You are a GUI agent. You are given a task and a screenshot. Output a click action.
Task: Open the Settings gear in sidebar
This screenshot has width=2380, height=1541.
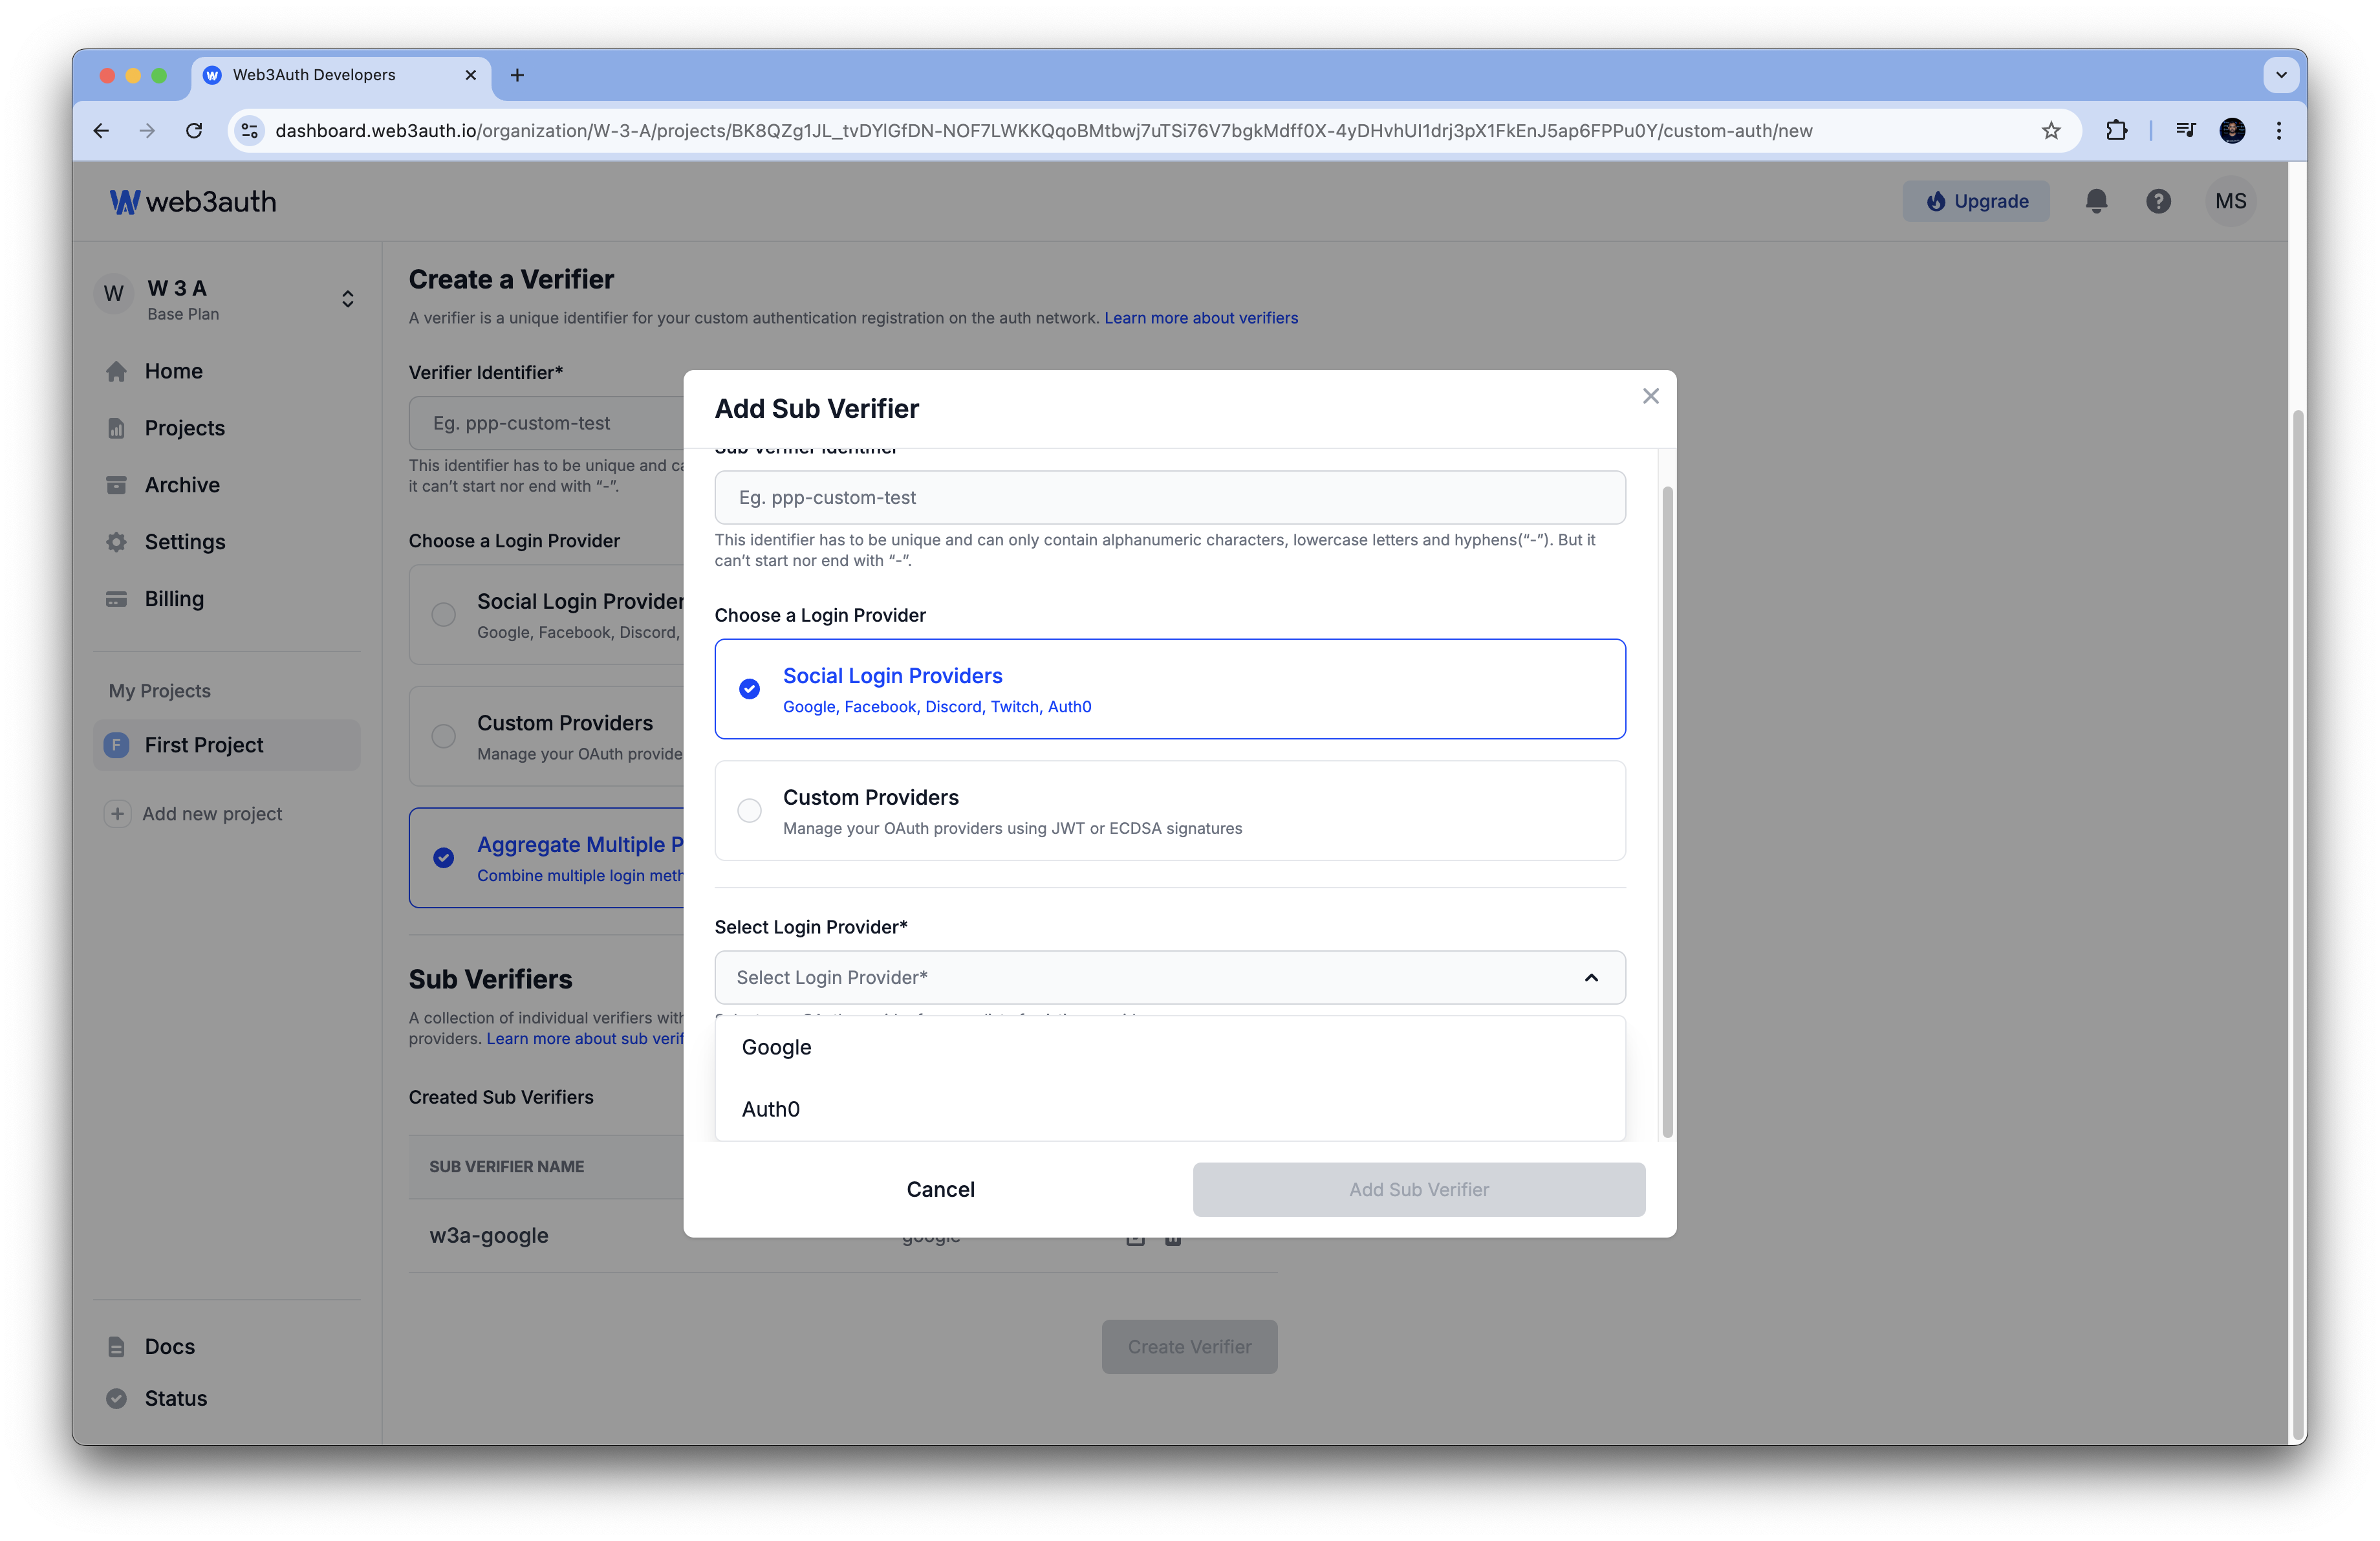pos(116,542)
